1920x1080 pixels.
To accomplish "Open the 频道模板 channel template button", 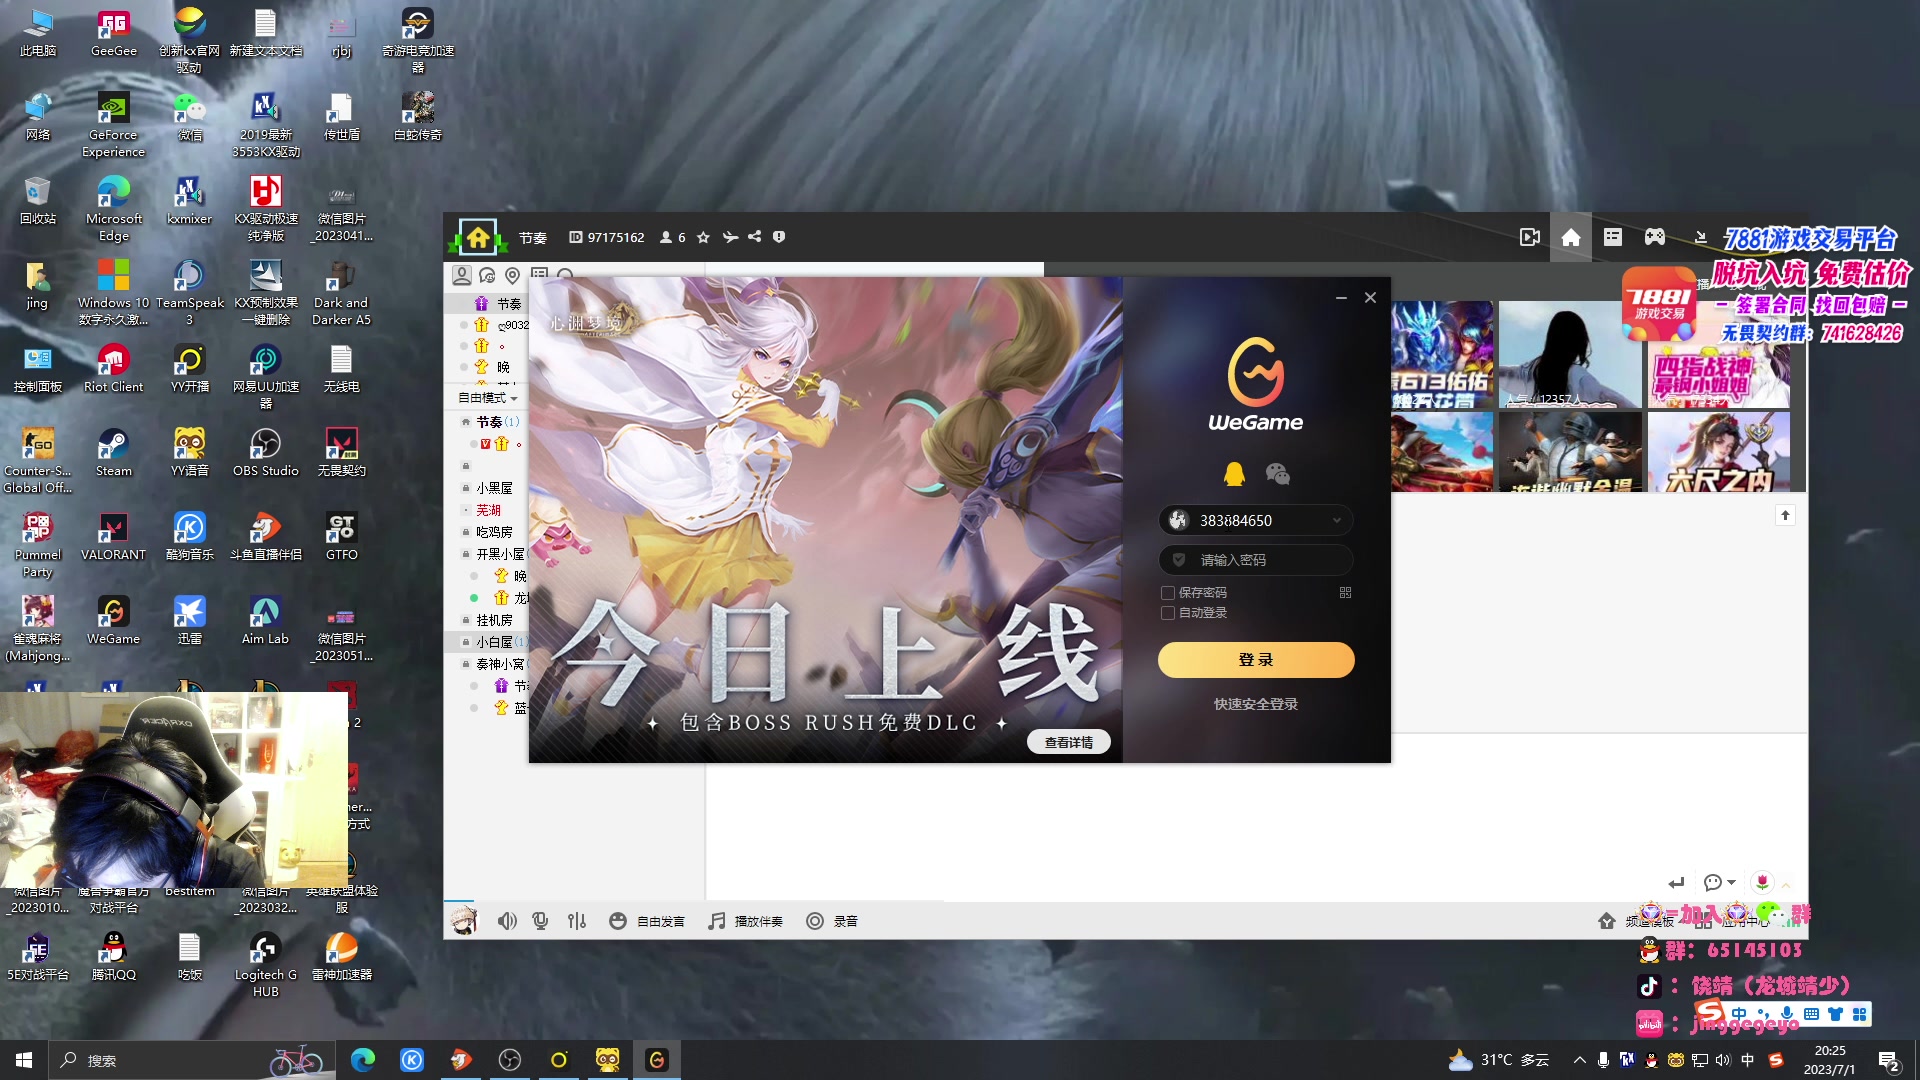I will pyautogui.click(x=1636, y=921).
